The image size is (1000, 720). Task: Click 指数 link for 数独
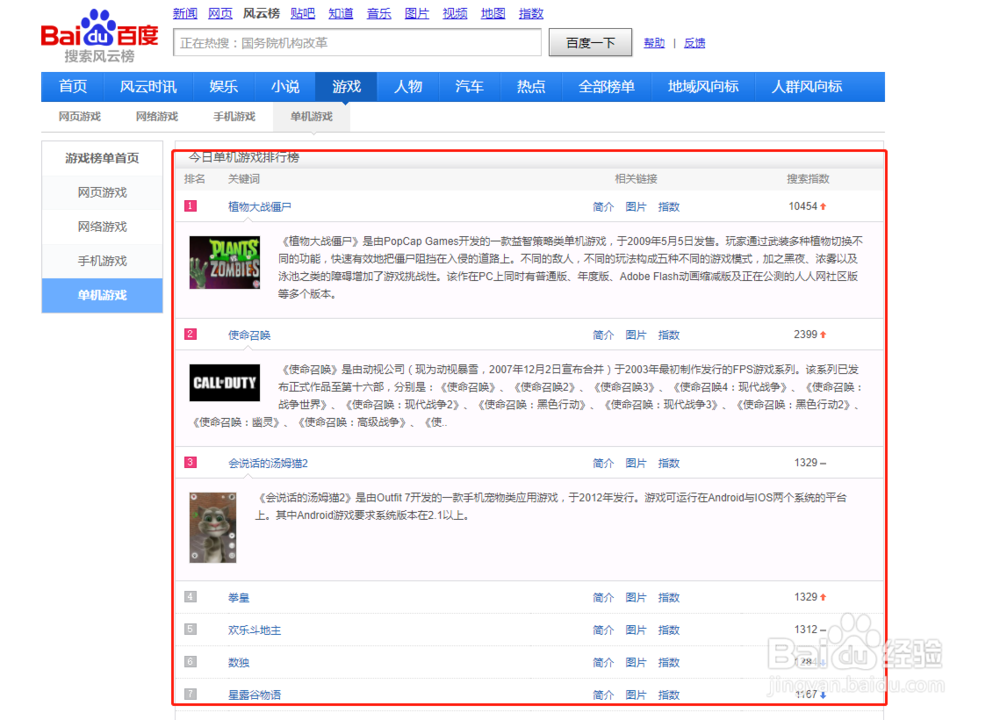point(668,662)
